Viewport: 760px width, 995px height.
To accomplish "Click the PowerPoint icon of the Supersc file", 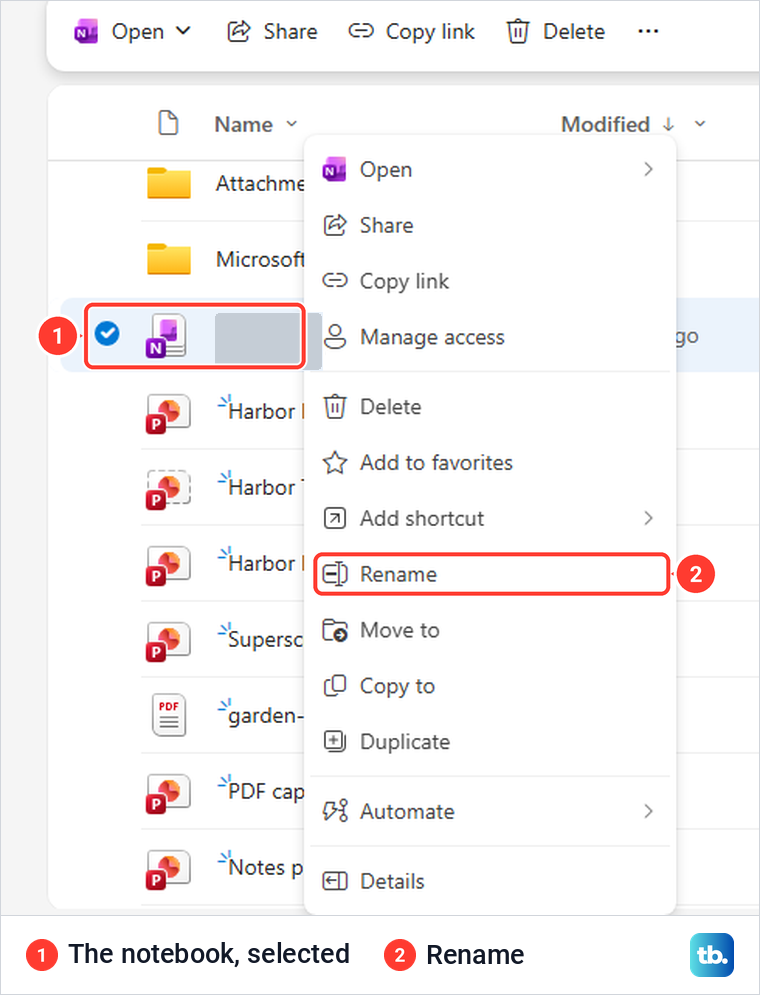I will (x=168, y=642).
